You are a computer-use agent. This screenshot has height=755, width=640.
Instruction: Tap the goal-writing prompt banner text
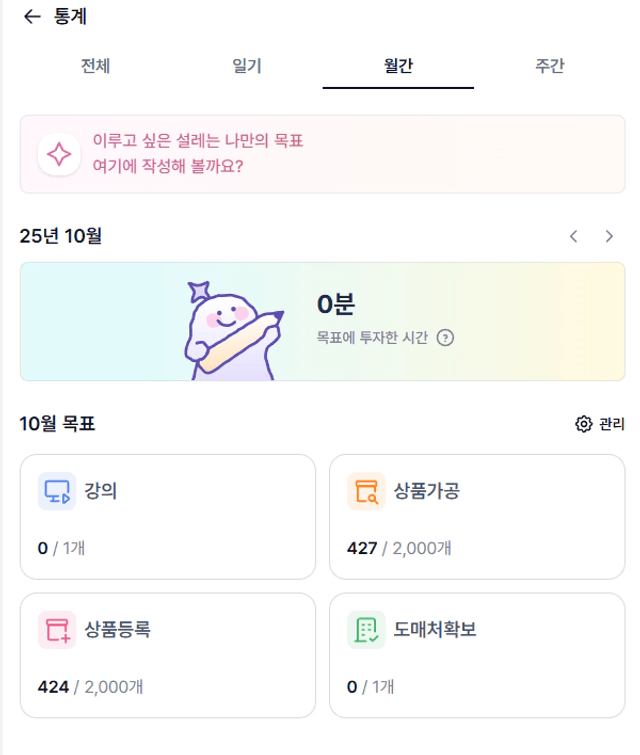pos(198,153)
